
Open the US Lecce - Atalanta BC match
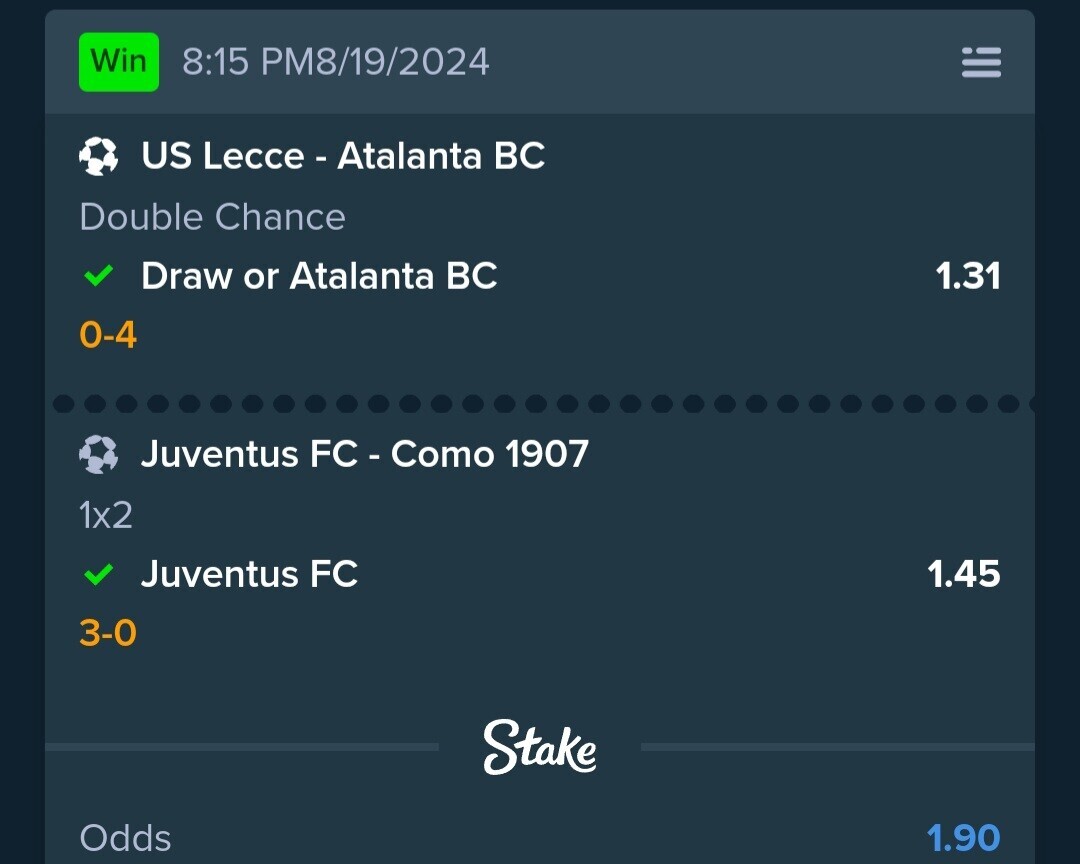click(343, 156)
